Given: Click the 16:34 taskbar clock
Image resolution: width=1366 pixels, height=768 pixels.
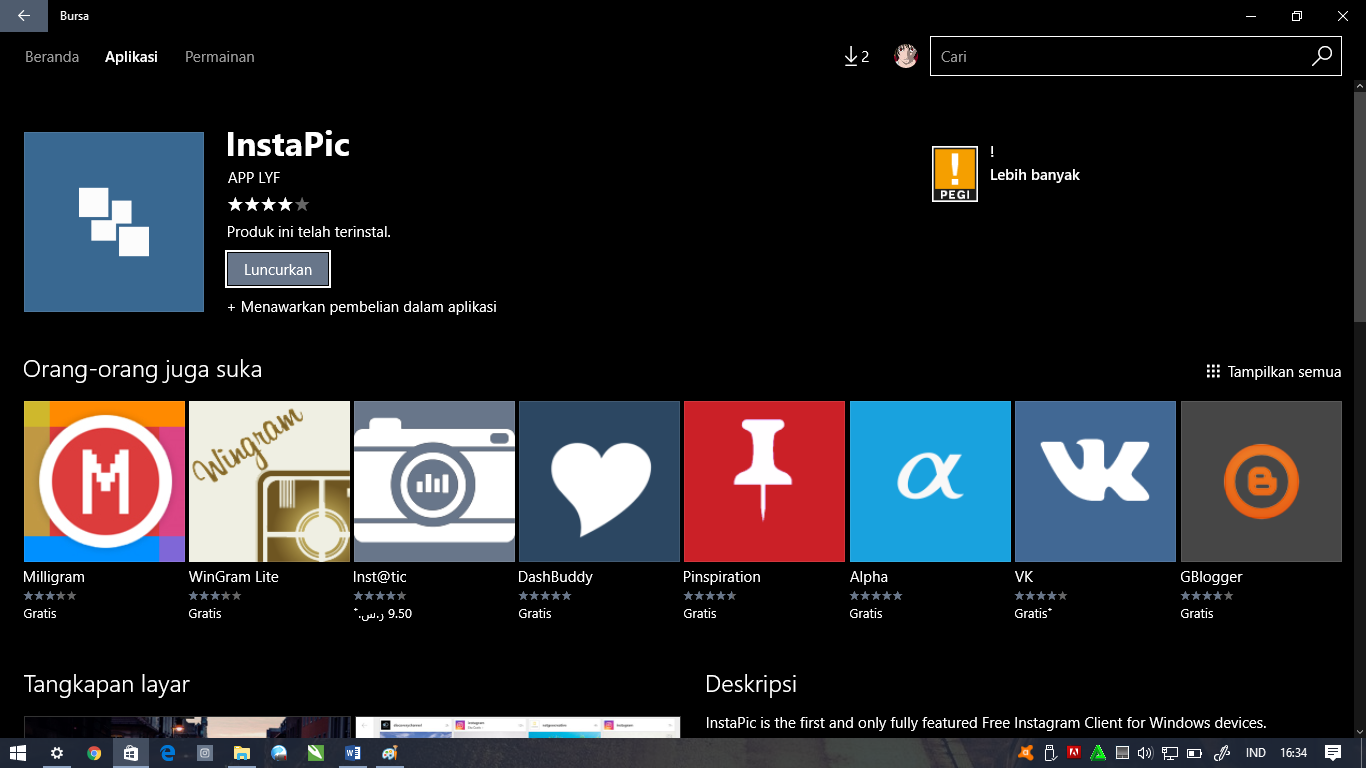Looking at the screenshot, I should [x=1294, y=753].
